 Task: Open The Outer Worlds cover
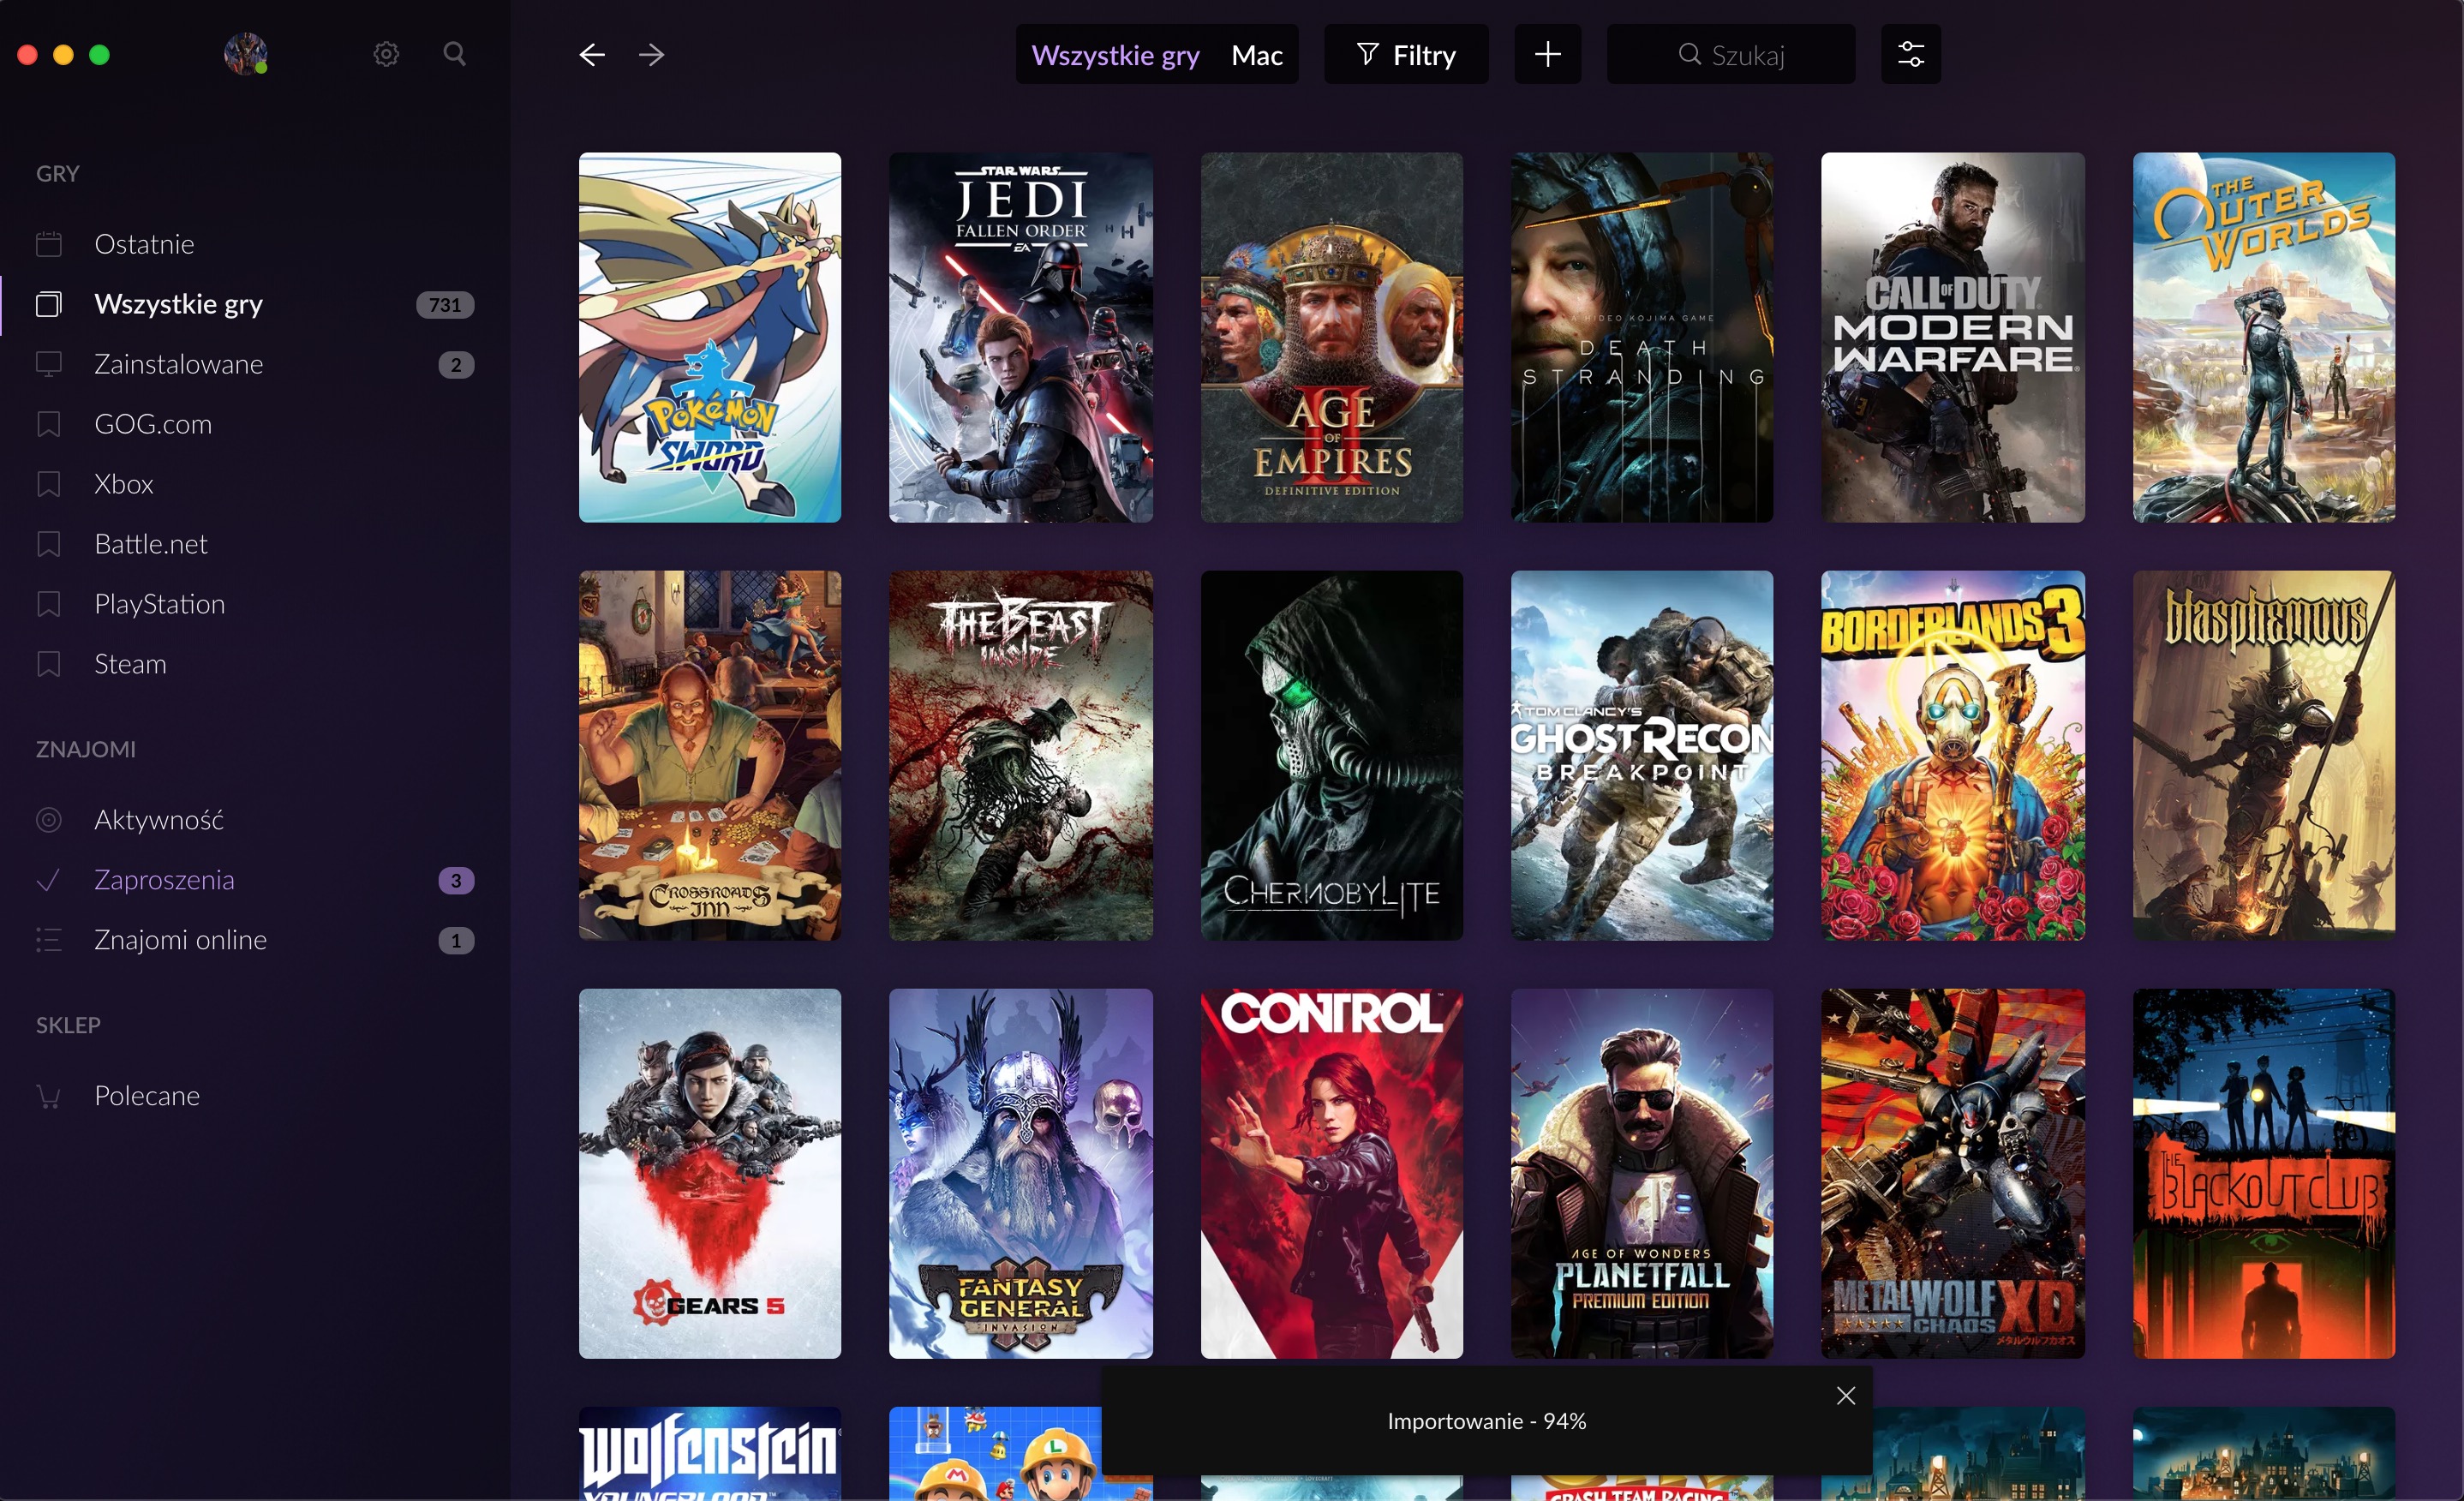2263,337
